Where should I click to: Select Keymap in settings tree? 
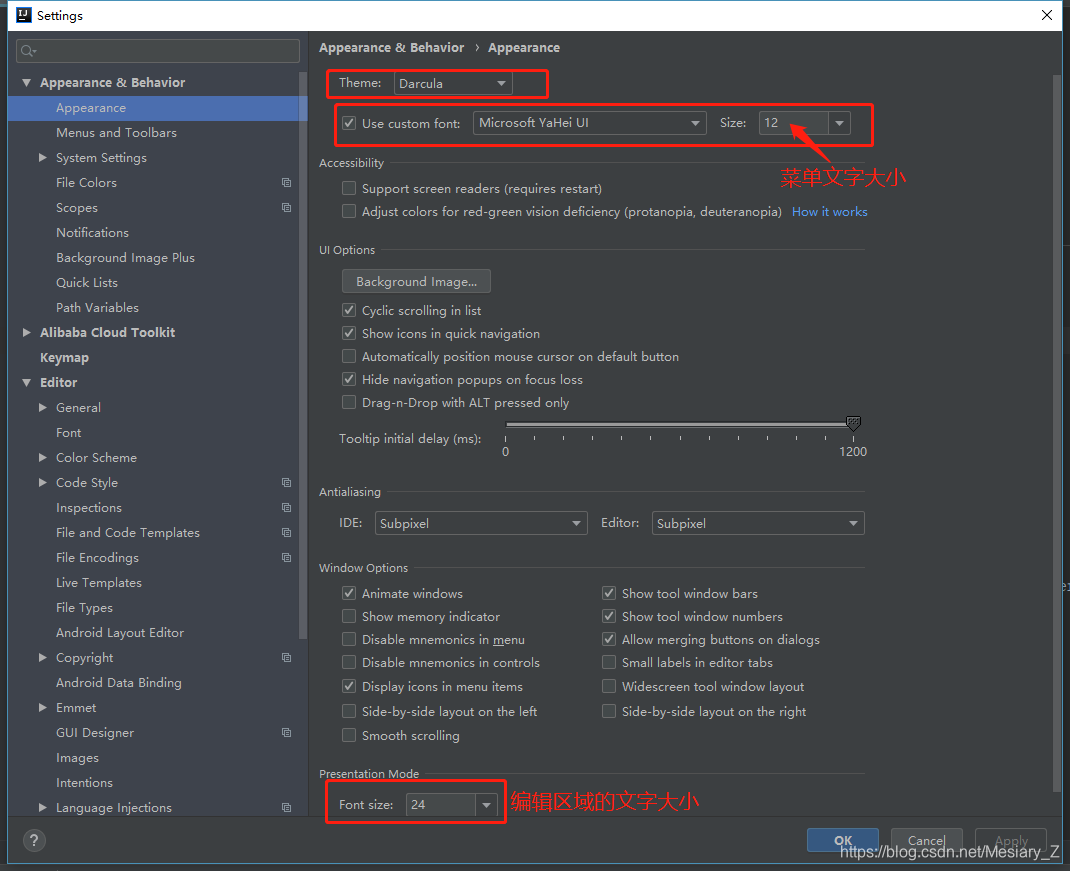[x=64, y=358]
